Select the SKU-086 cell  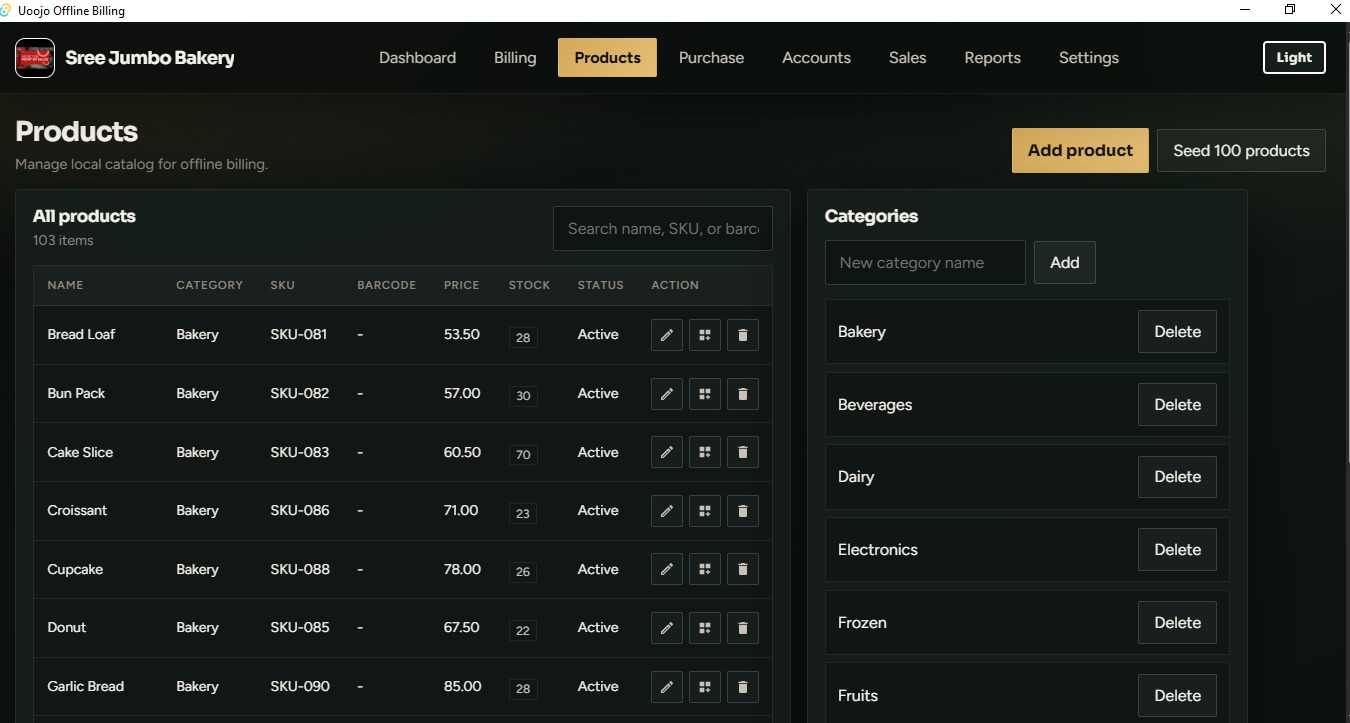(300, 511)
